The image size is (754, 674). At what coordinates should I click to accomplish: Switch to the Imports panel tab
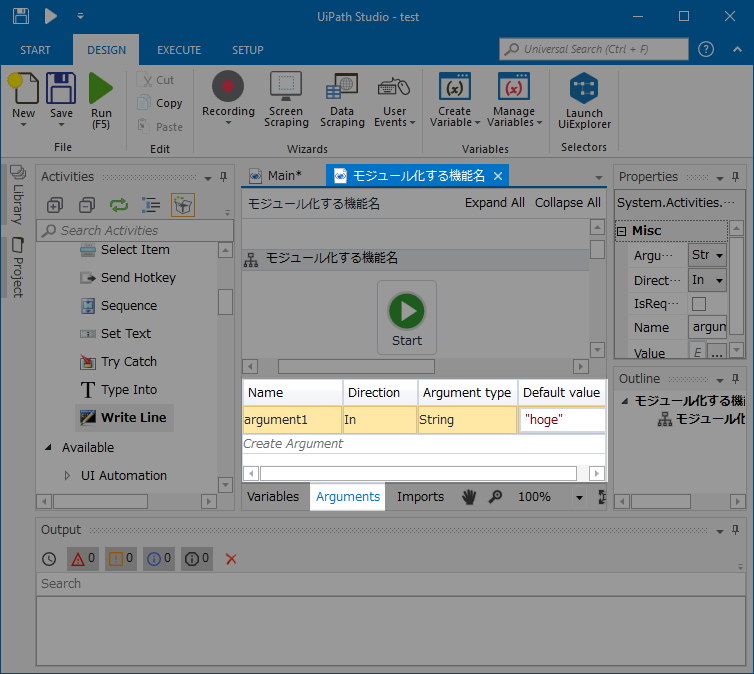coord(420,497)
